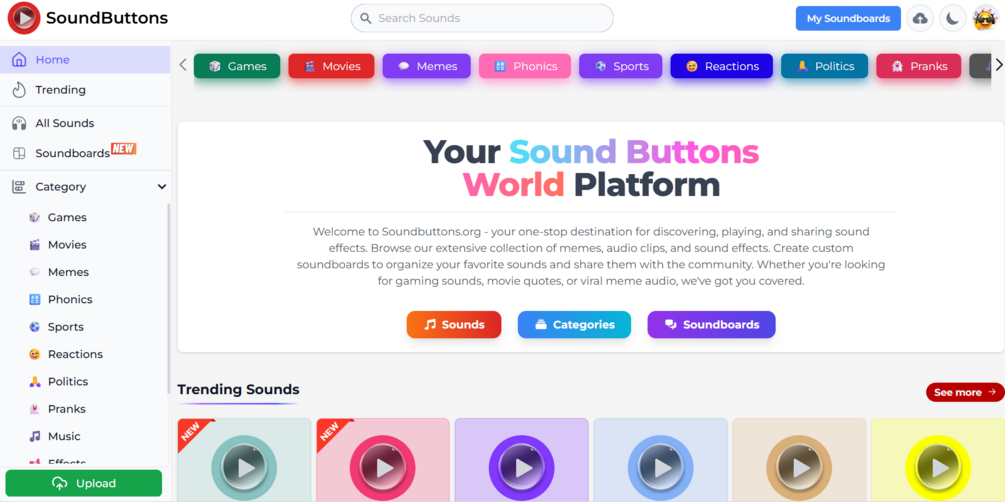Collapse the Category section chevron

click(x=162, y=187)
